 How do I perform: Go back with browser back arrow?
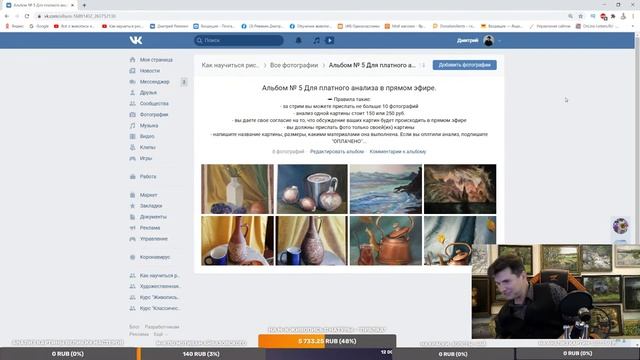[7, 16]
